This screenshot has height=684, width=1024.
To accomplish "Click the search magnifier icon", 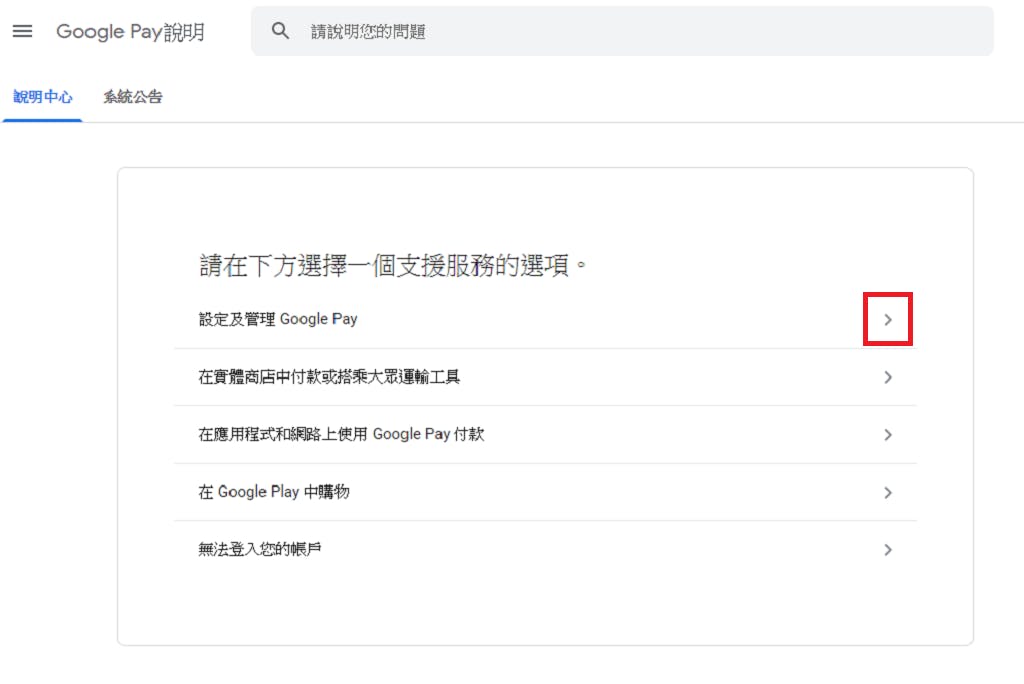I will (x=280, y=31).
